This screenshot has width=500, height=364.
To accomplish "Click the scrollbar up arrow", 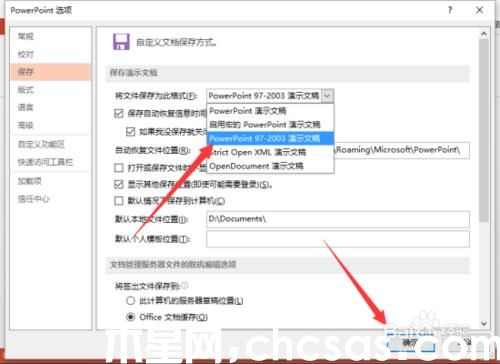I will point(484,34).
